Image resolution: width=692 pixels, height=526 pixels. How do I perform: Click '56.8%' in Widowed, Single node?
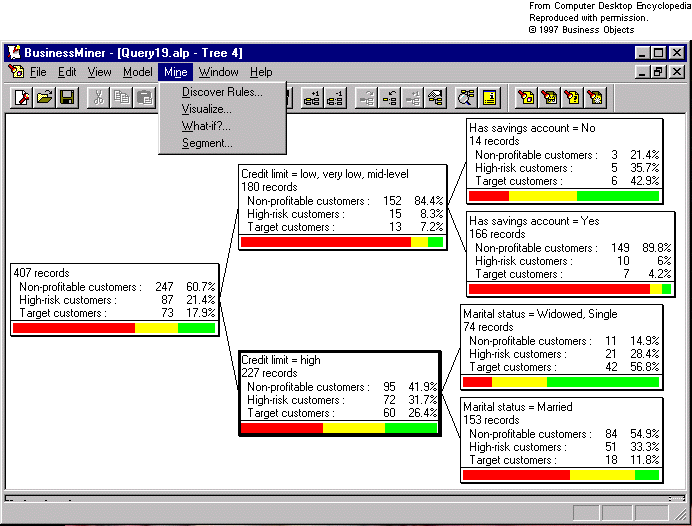[644, 367]
